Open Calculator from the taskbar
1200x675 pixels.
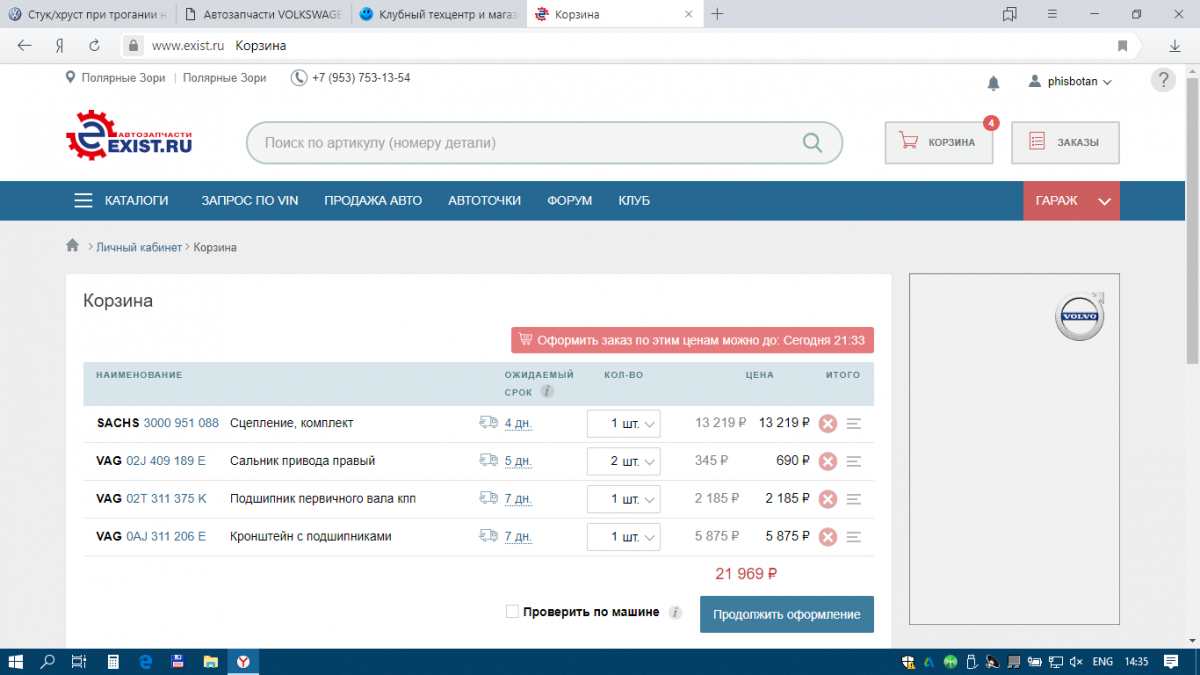pyautogui.click(x=113, y=661)
